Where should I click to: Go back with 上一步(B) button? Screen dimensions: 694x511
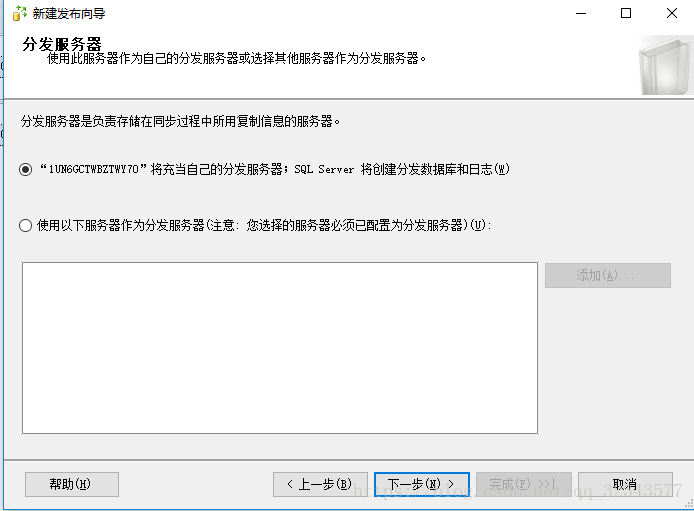click(320, 484)
